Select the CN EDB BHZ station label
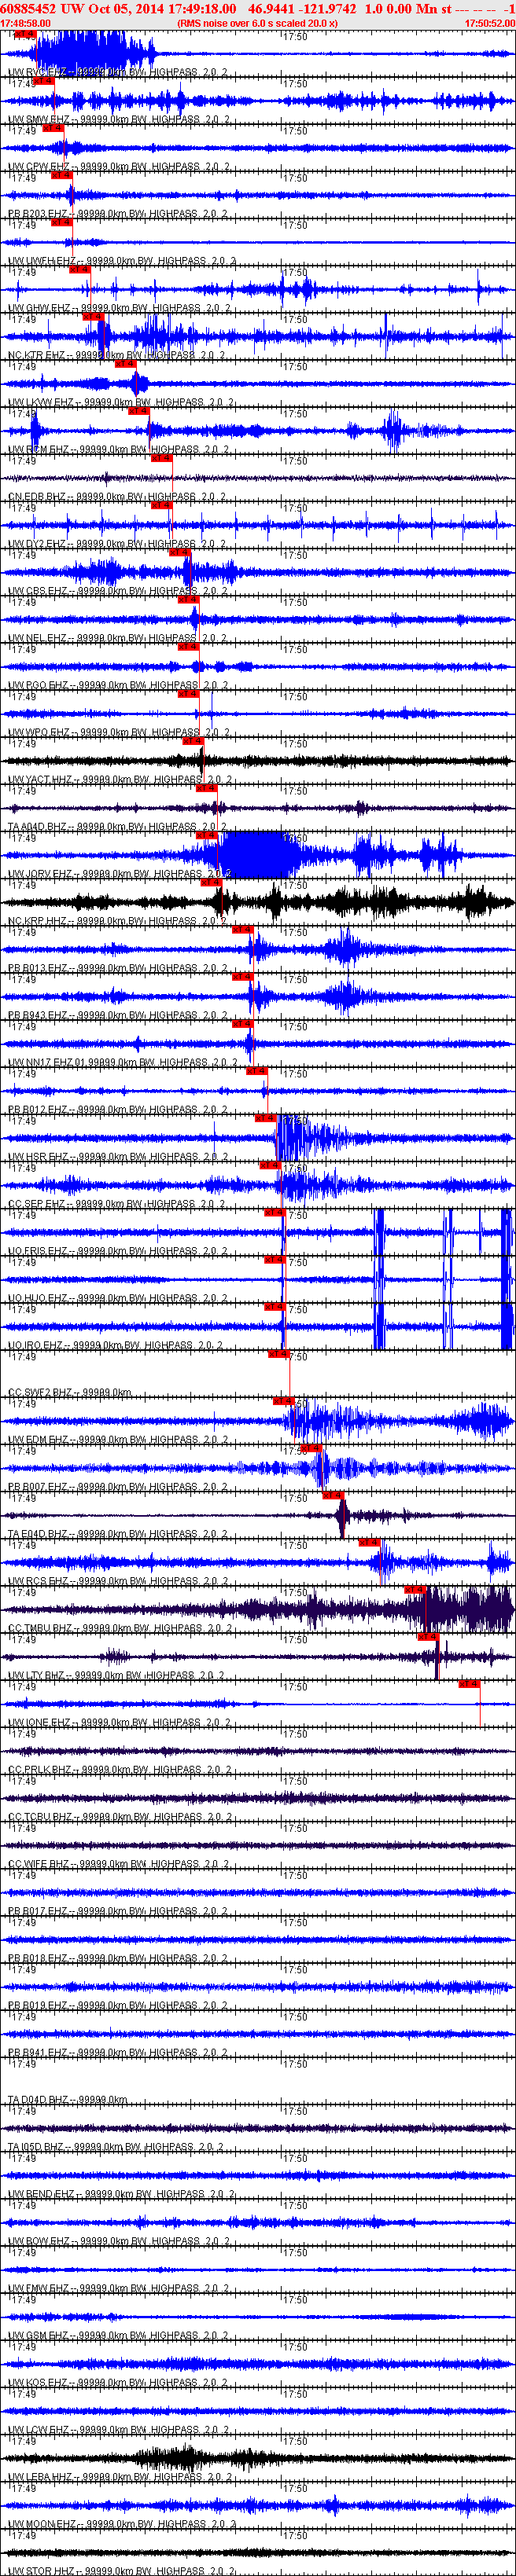The width and height of the screenshot is (516, 2576). pos(117,496)
